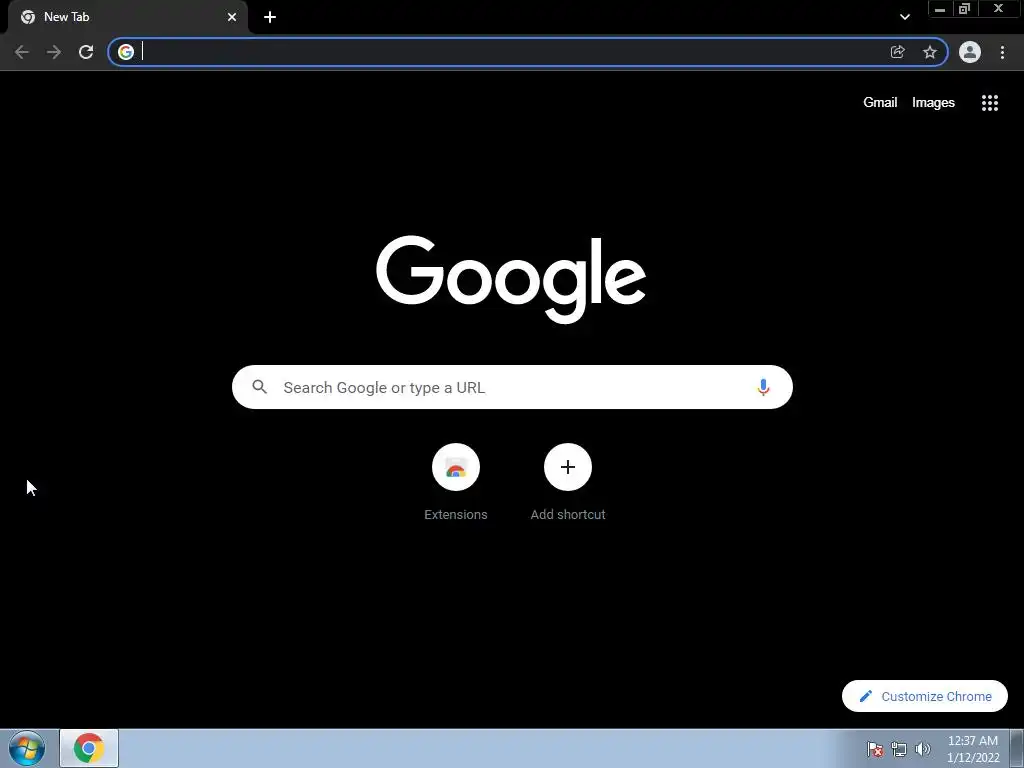This screenshot has height=768, width=1024.
Task: Reload the page with the refresh icon
Action: coord(86,52)
